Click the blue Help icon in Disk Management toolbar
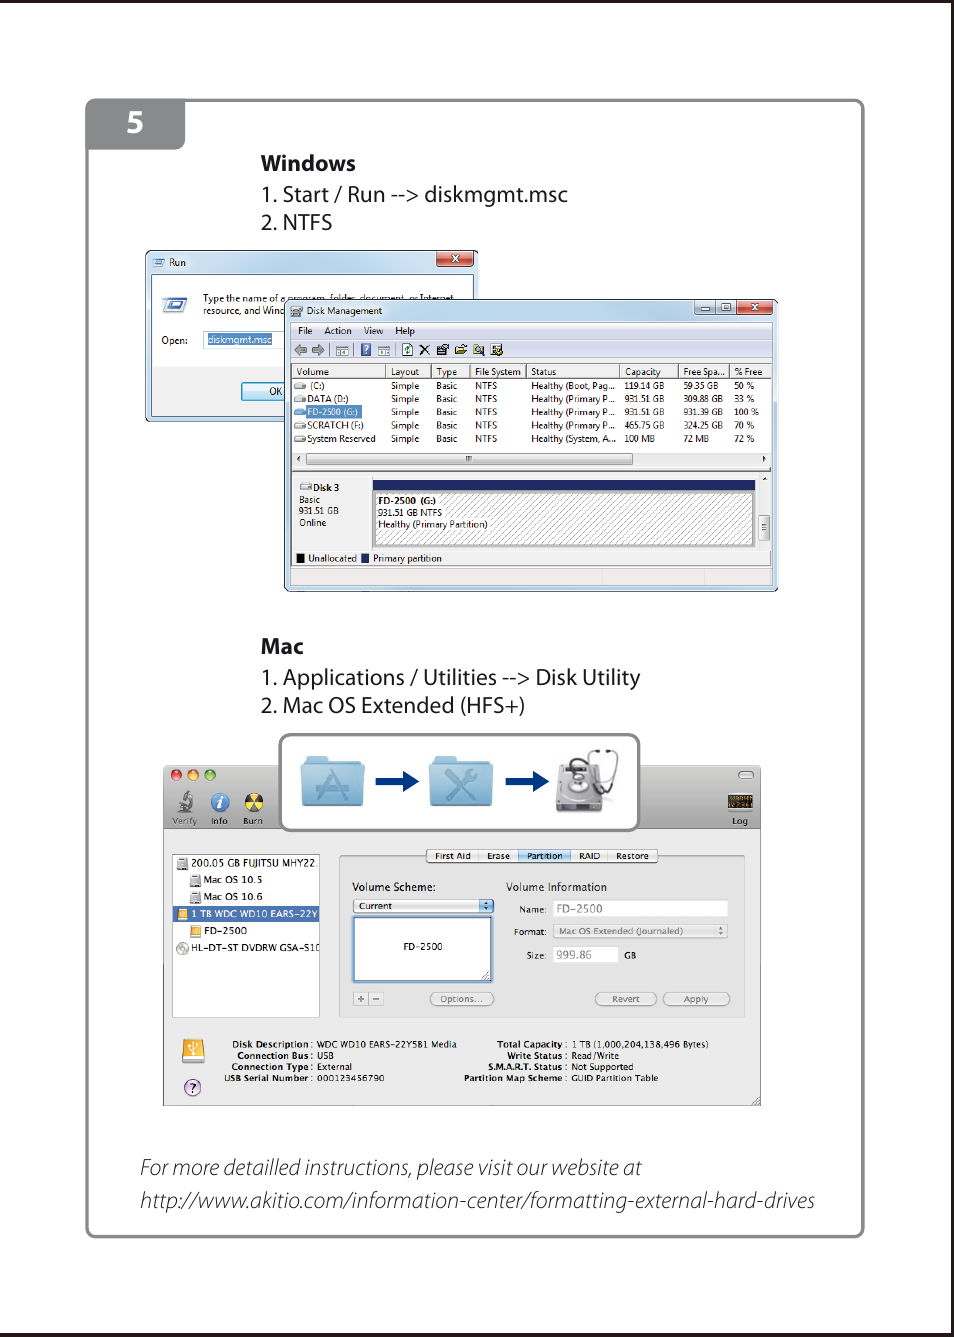 point(366,350)
